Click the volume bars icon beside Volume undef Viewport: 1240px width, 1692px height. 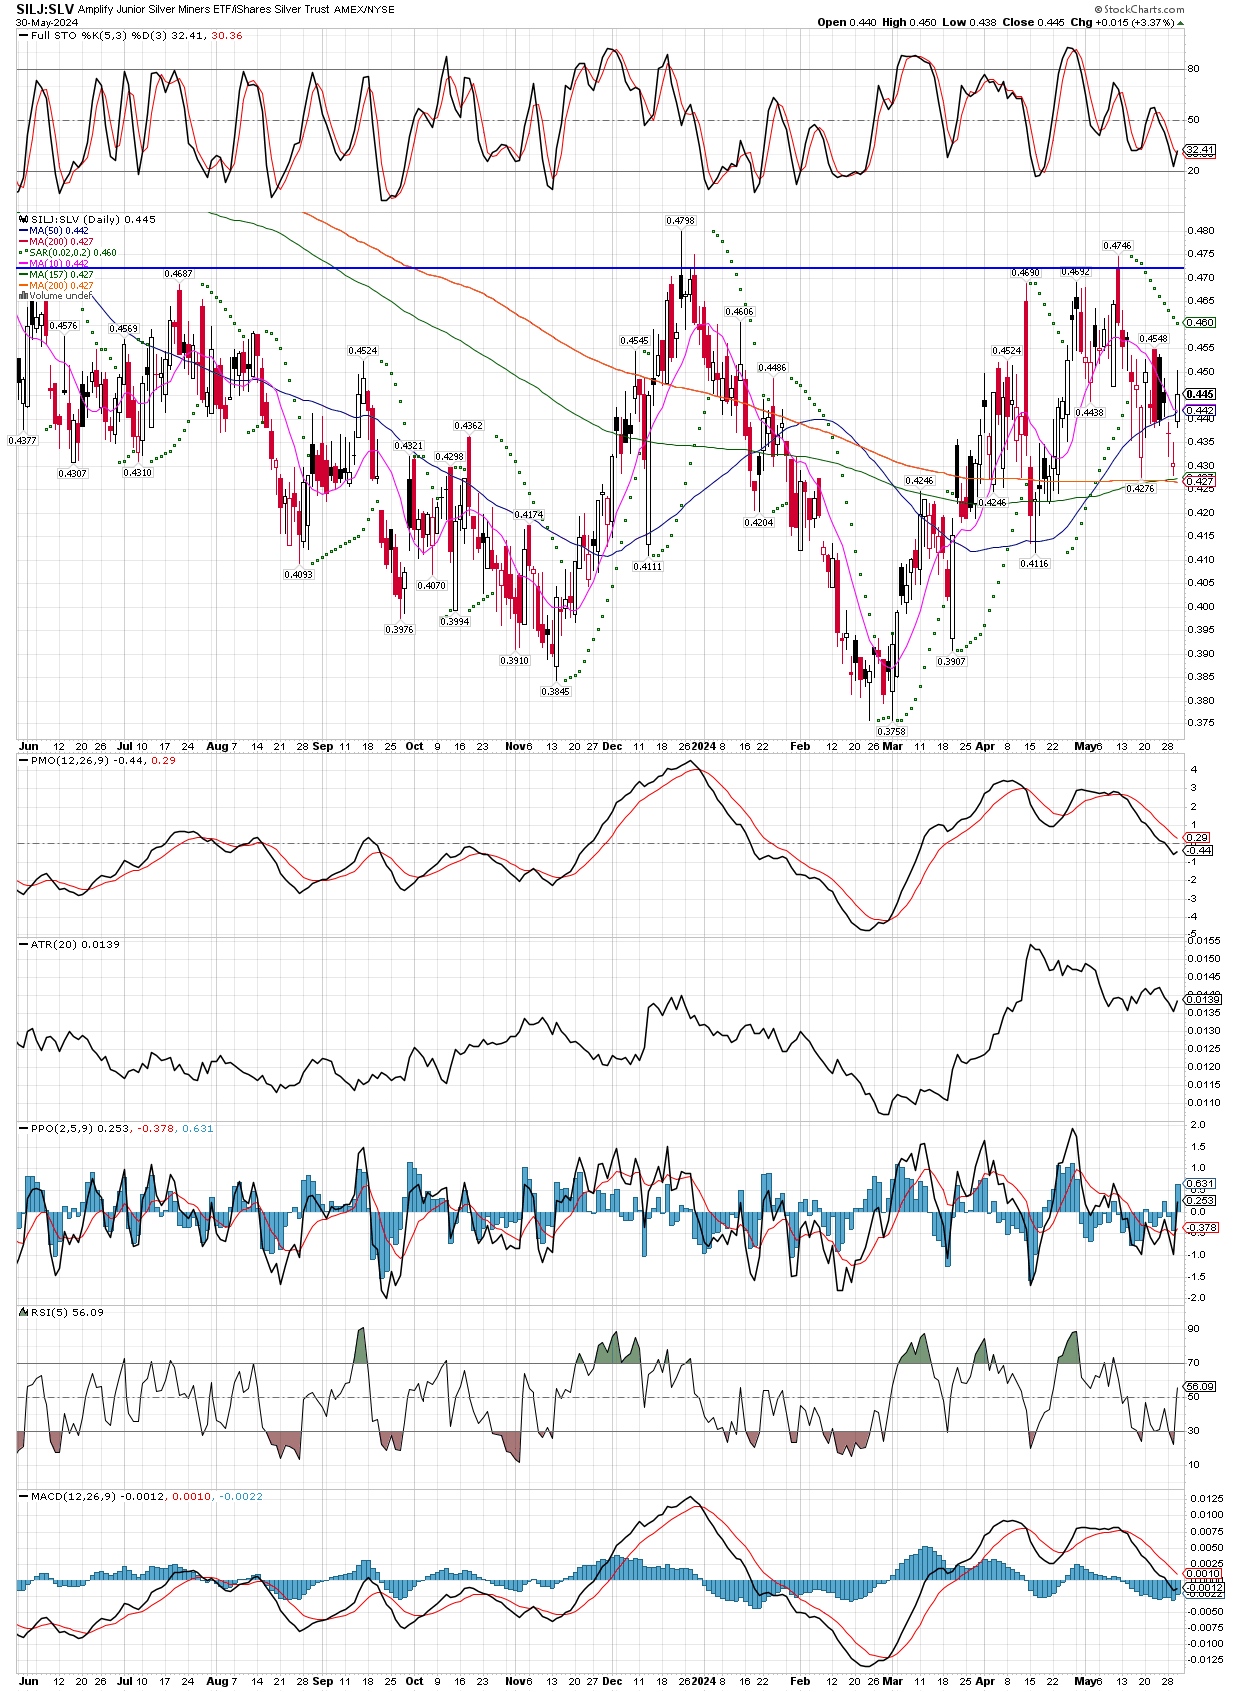pyautogui.click(x=24, y=296)
